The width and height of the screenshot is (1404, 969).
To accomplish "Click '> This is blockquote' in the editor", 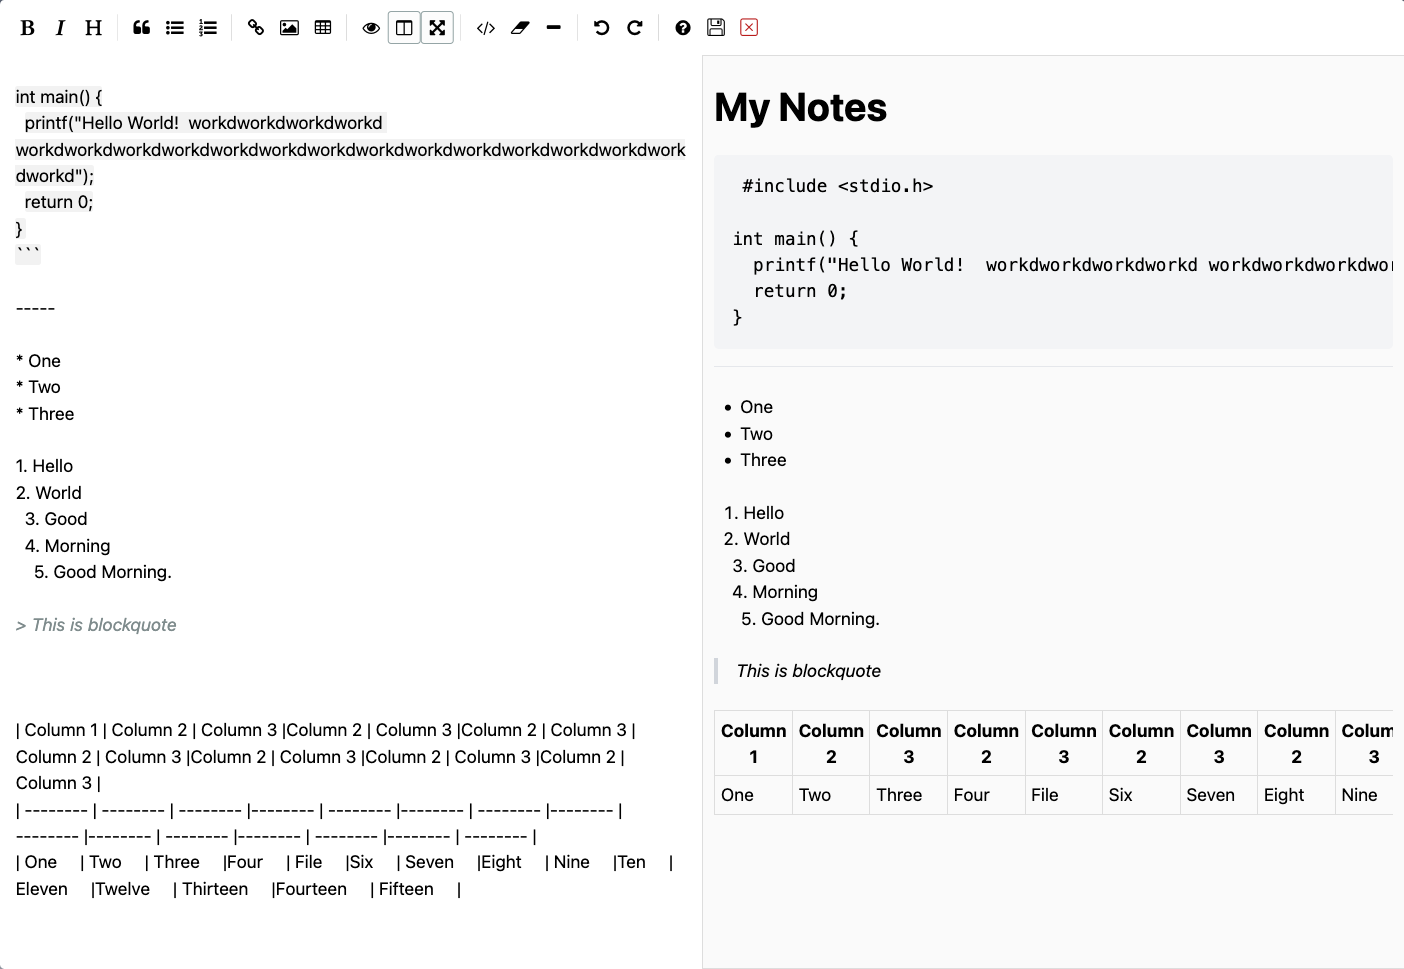I will [96, 625].
